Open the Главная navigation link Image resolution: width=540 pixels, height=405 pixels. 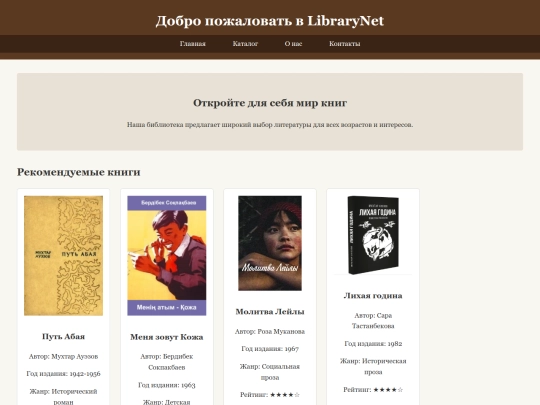click(x=193, y=44)
